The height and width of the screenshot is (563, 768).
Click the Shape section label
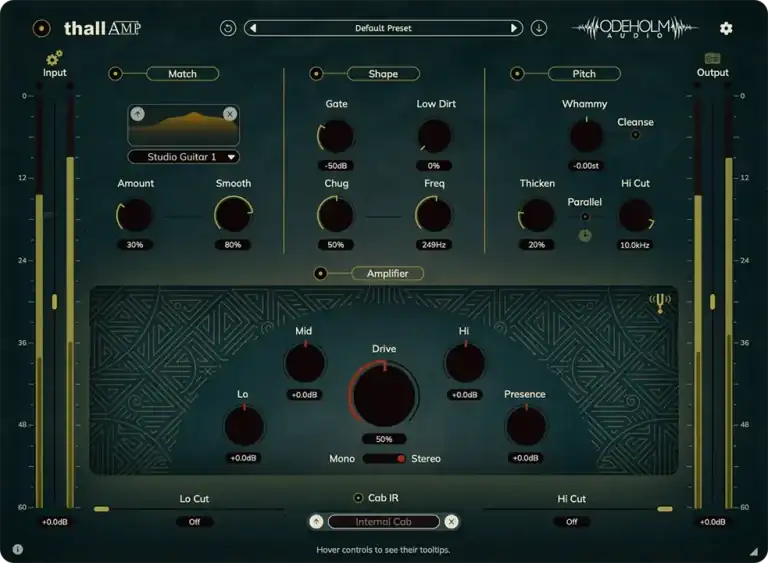(384, 74)
